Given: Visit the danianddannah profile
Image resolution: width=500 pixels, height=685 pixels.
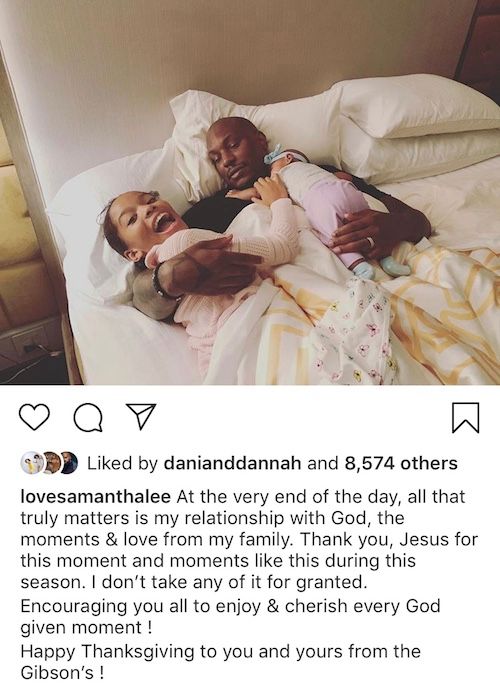Looking at the screenshot, I should tap(232, 464).
